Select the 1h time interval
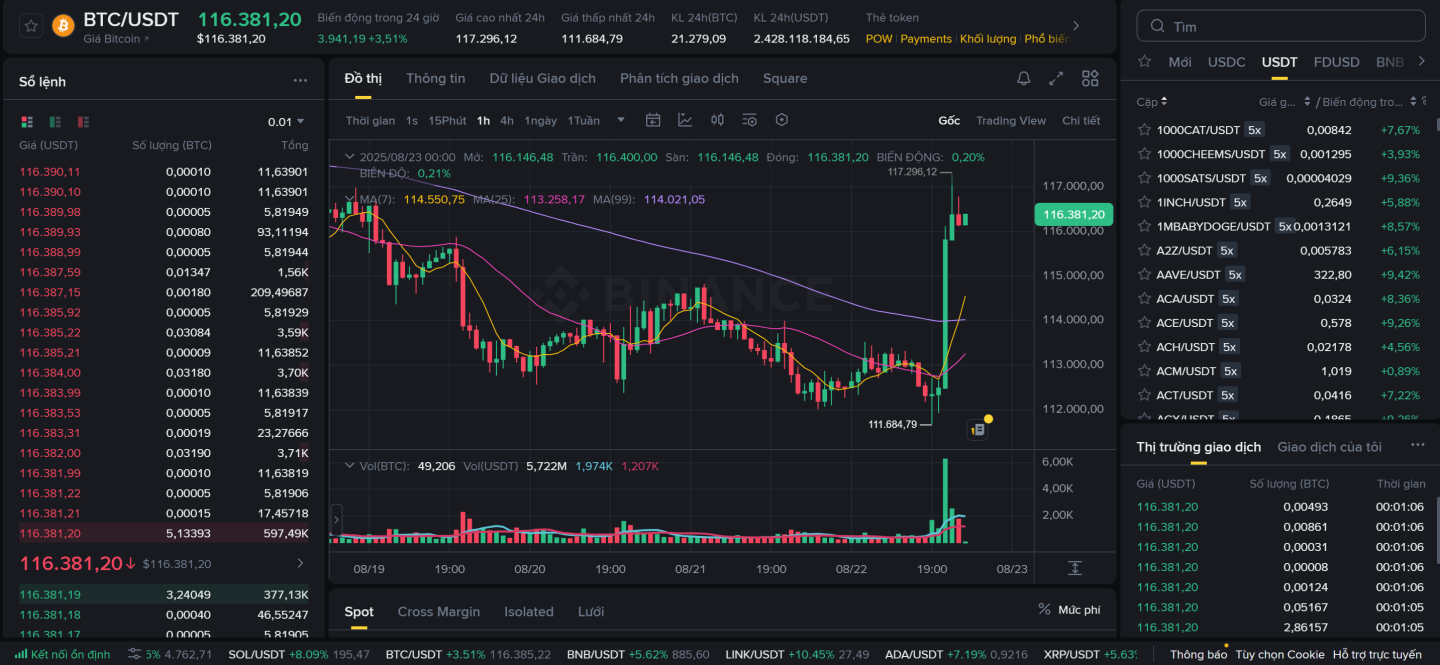Image resolution: width=1440 pixels, height=665 pixels. 483,120
